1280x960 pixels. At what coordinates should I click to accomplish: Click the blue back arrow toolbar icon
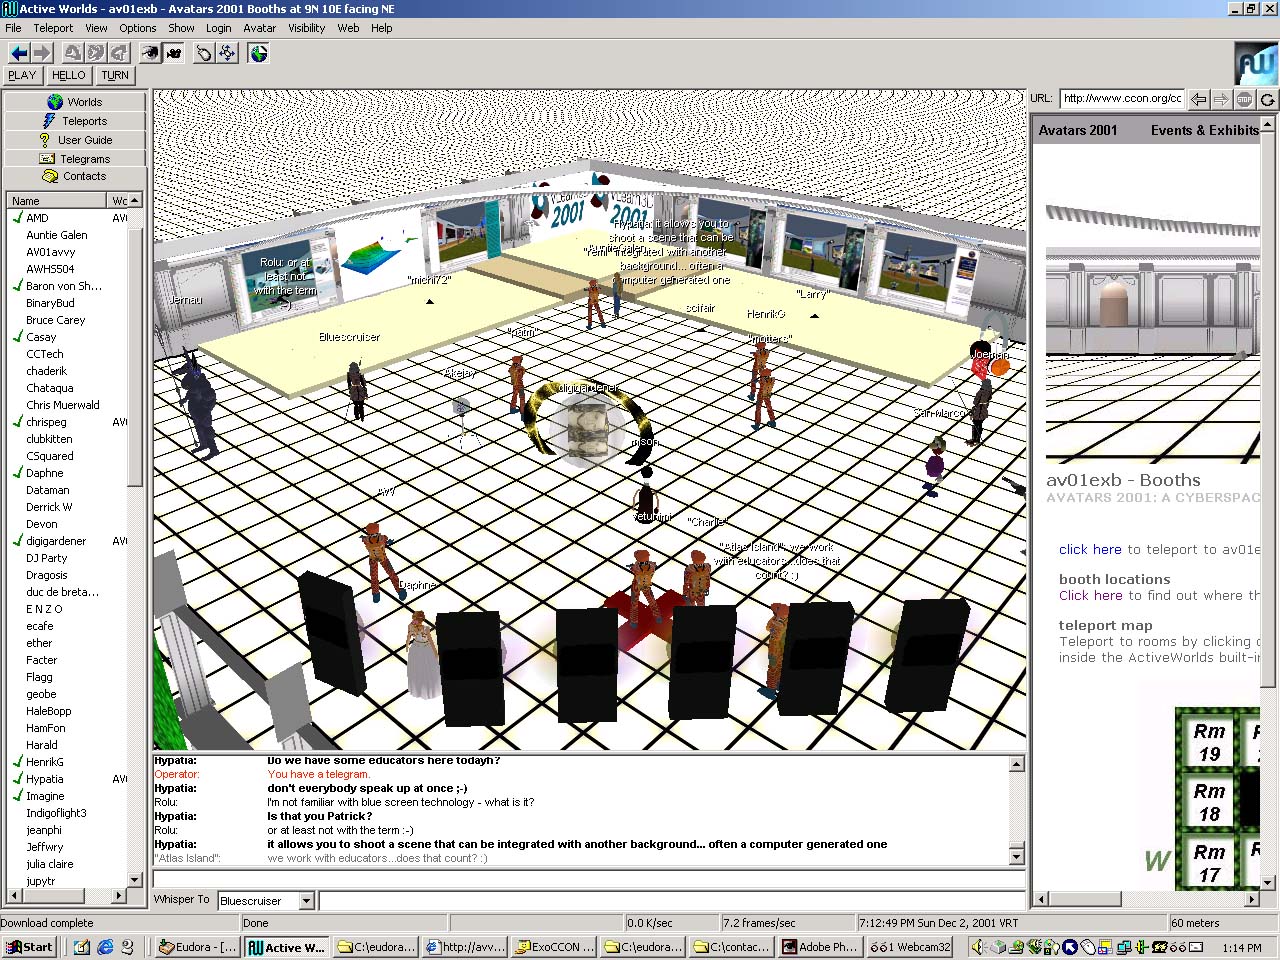[x=19, y=53]
